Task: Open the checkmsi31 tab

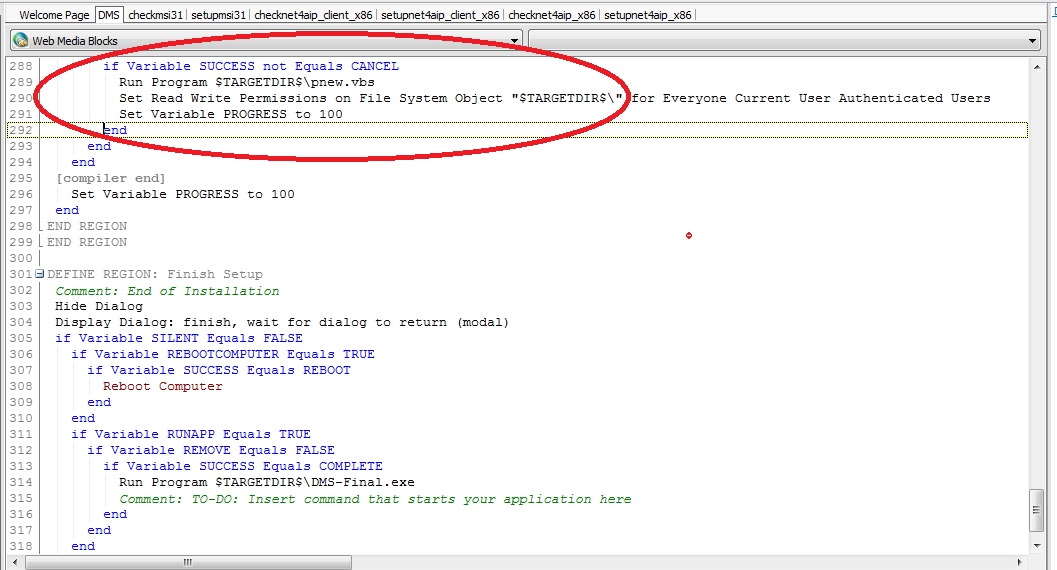Action: [155, 15]
